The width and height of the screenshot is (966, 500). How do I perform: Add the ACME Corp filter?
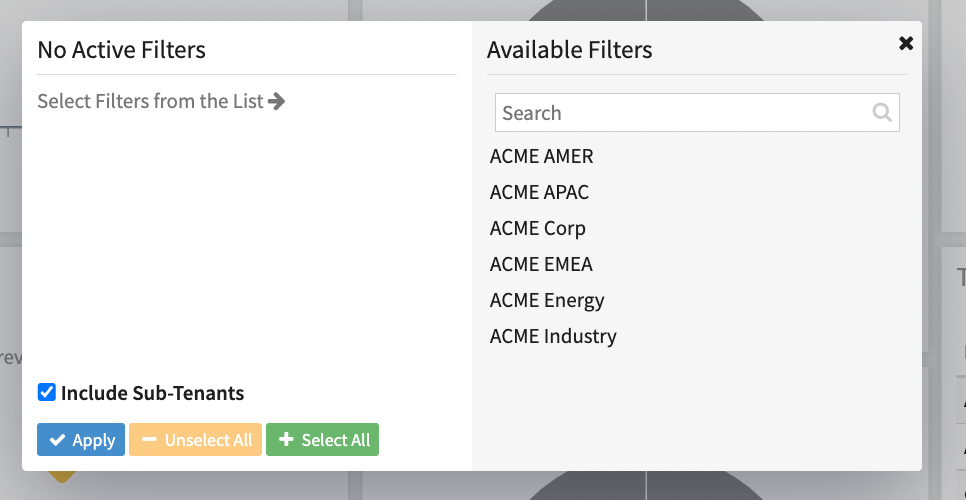pyautogui.click(x=537, y=229)
